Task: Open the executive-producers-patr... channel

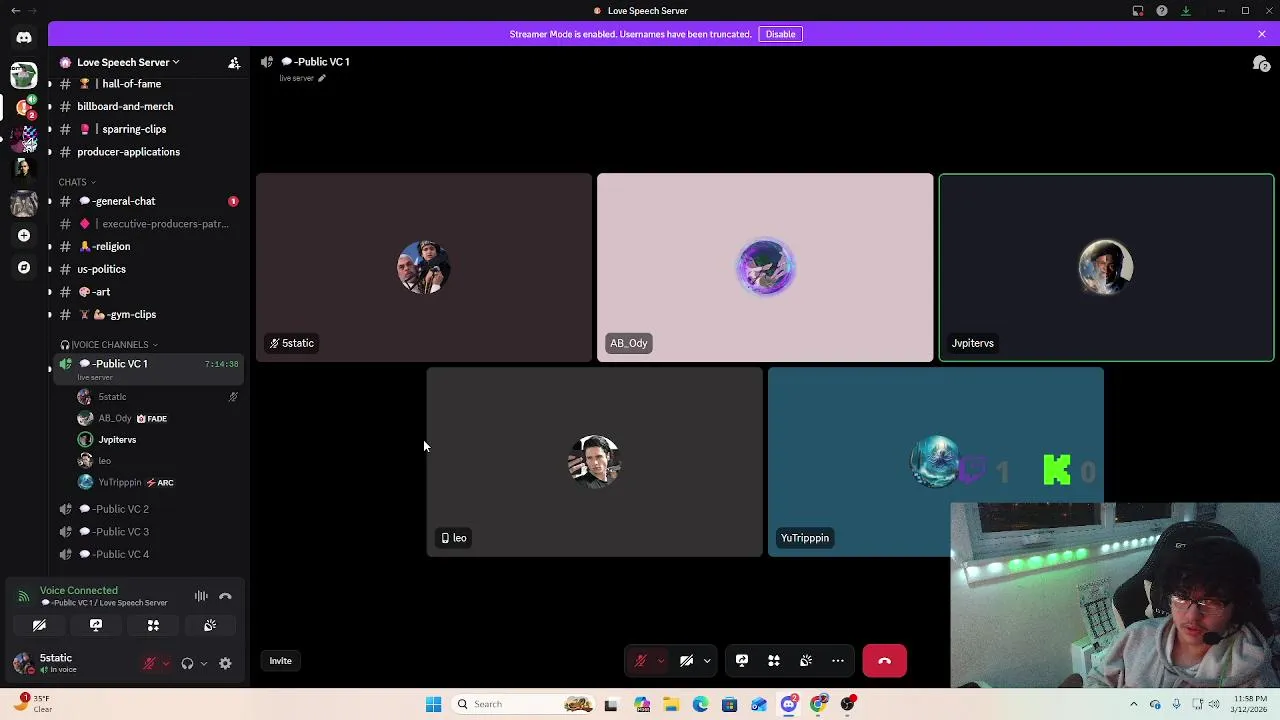Action: tap(146, 224)
